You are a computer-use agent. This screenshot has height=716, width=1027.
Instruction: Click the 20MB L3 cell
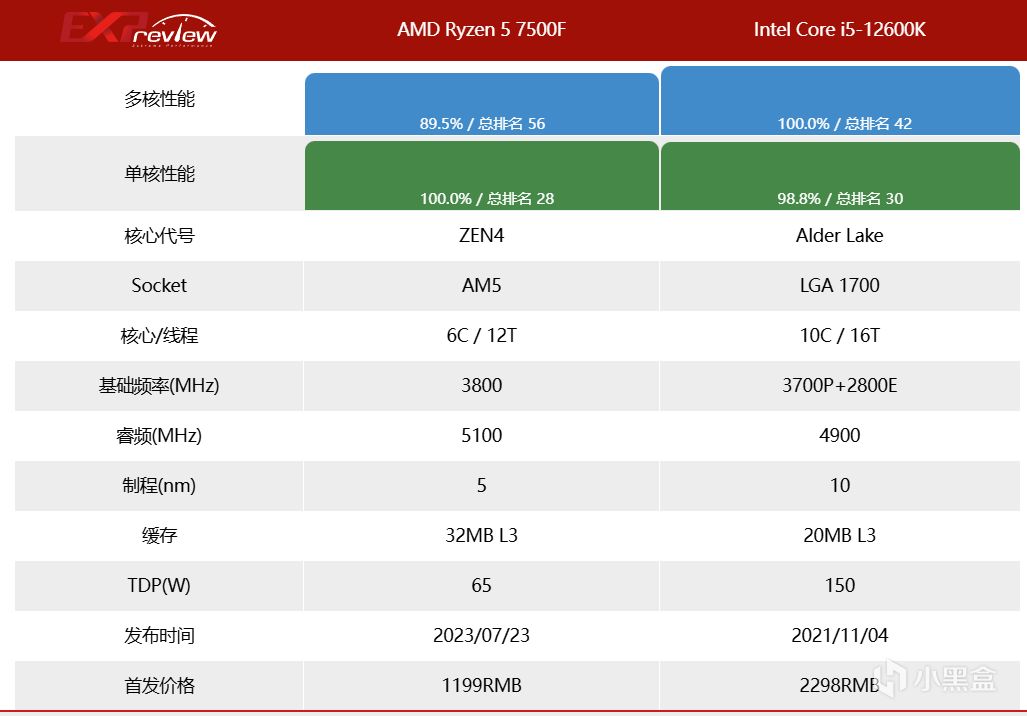840,535
